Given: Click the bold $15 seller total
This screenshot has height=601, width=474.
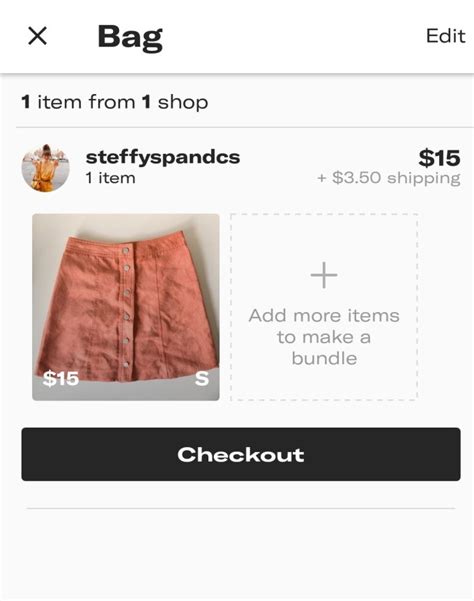Looking at the screenshot, I should click(439, 158).
